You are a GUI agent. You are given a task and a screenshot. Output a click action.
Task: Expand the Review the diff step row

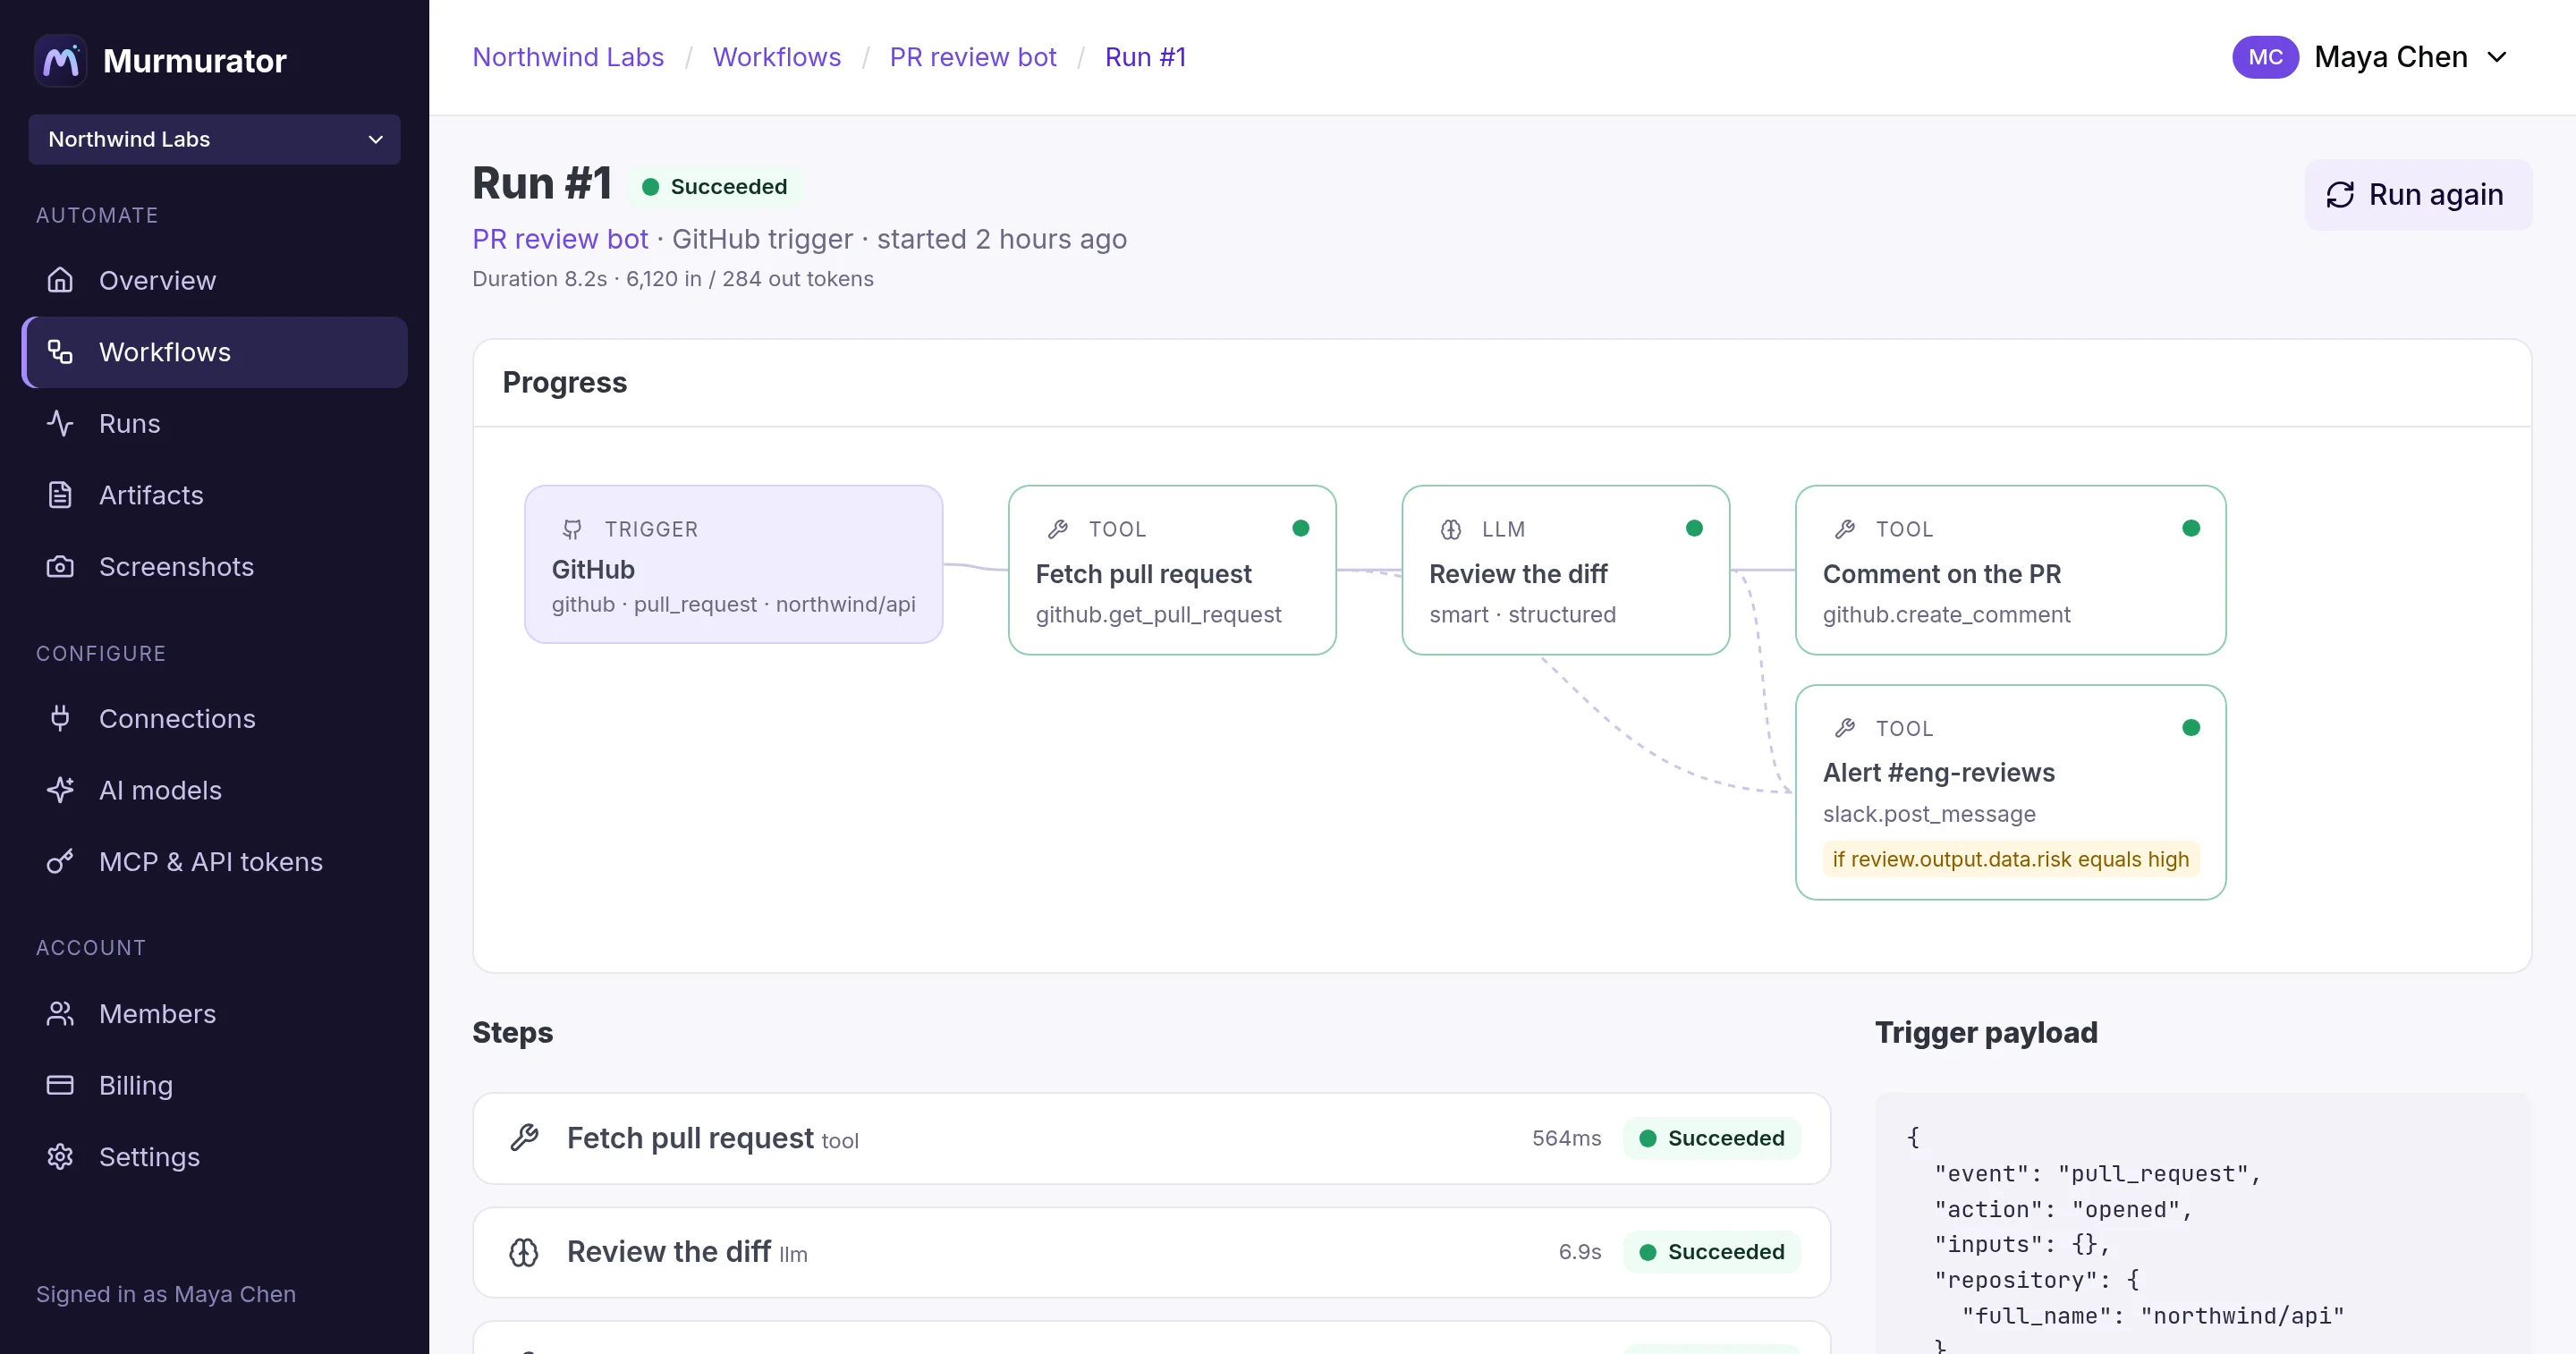click(x=1151, y=1252)
